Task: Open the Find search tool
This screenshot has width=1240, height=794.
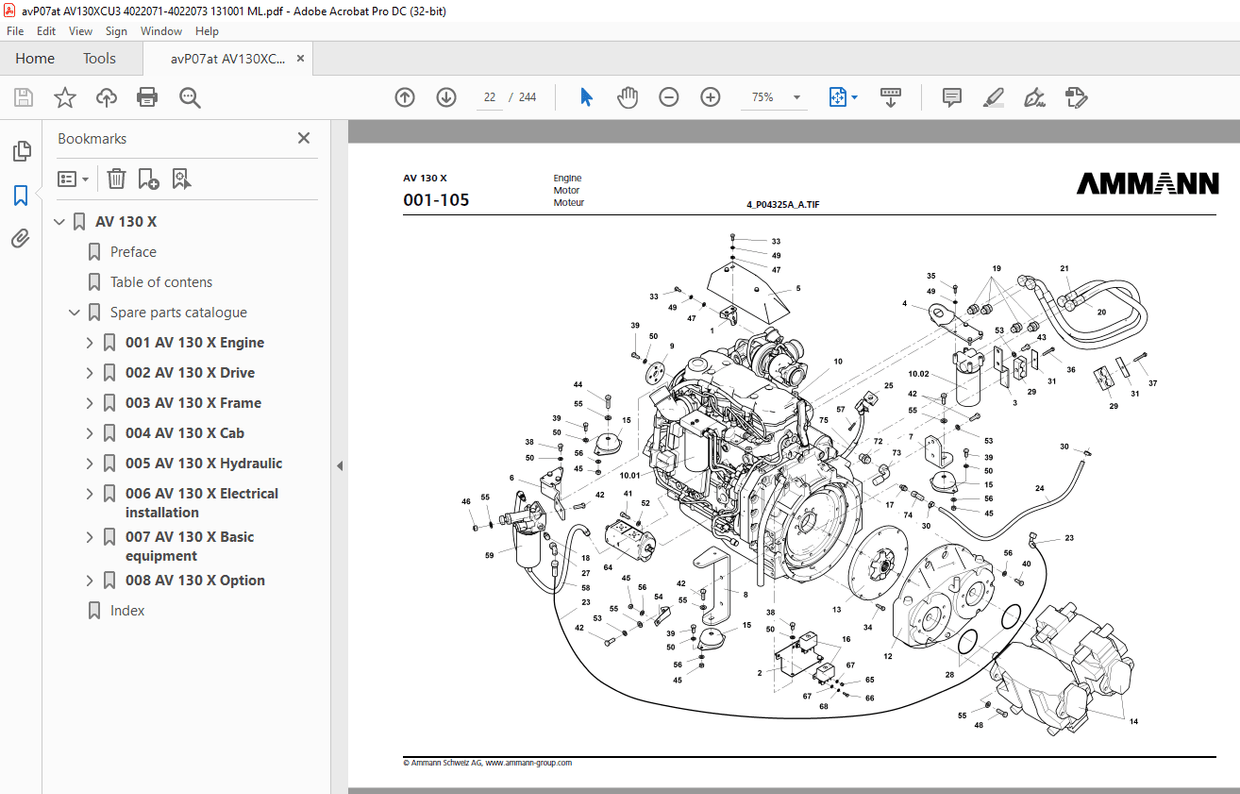Action: coord(190,97)
